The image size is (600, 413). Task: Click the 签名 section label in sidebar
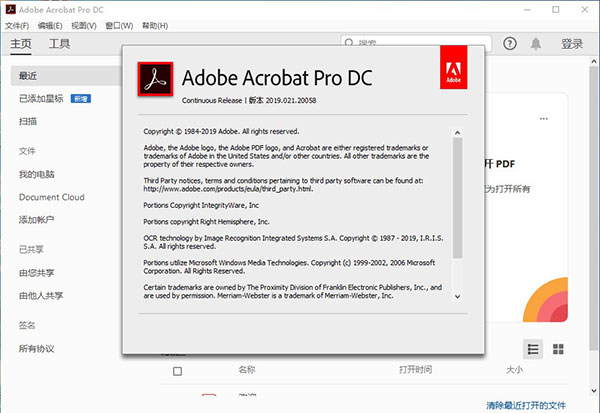click(x=27, y=325)
